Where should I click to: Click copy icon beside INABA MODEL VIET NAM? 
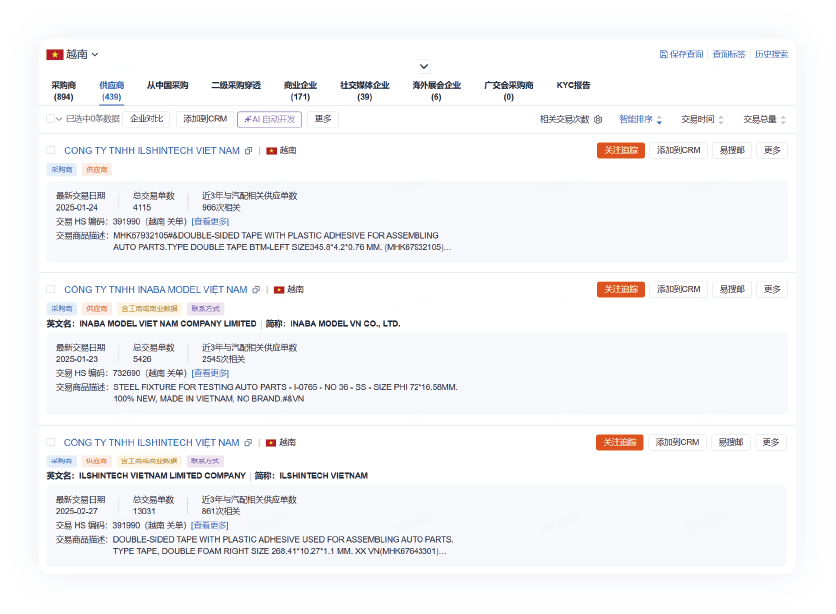(x=256, y=290)
